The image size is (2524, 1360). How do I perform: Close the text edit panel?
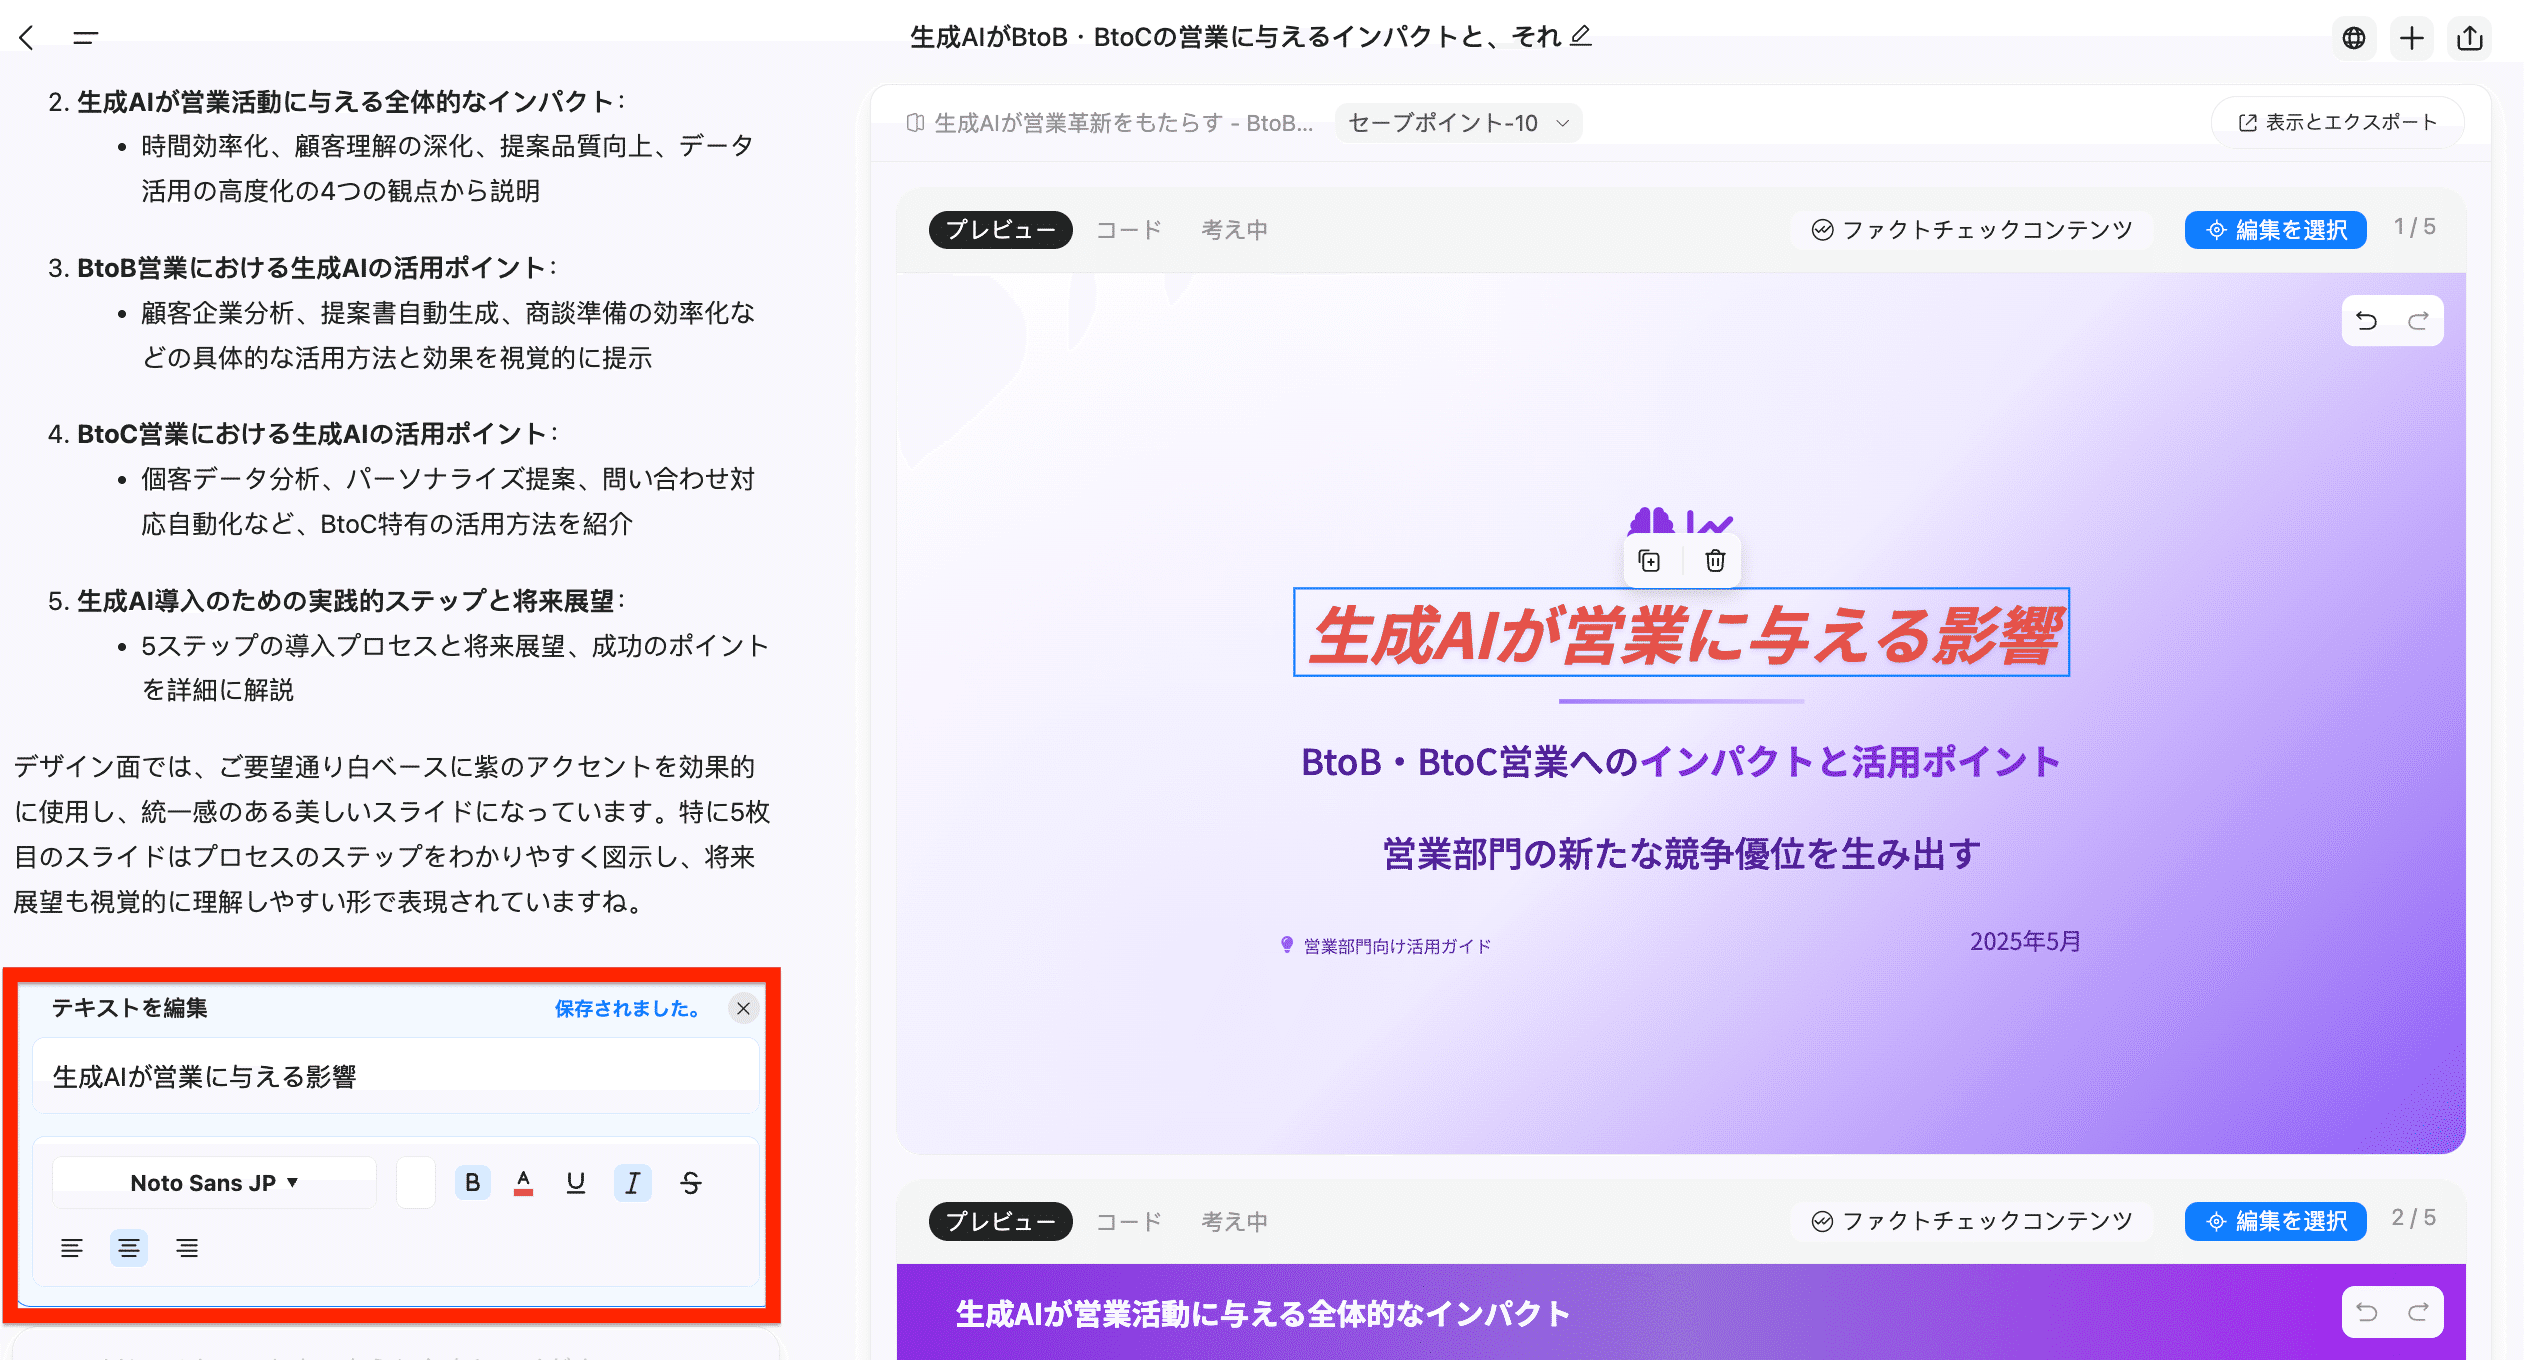(743, 1008)
